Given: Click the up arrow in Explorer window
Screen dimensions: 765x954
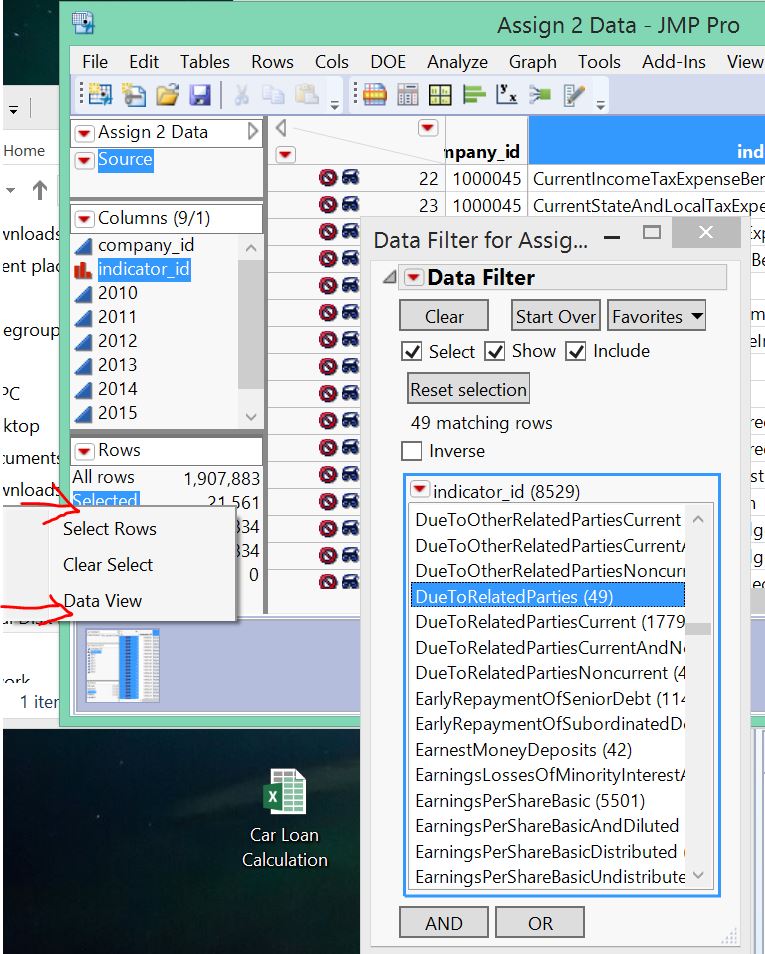Looking at the screenshot, I should [40, 190].
